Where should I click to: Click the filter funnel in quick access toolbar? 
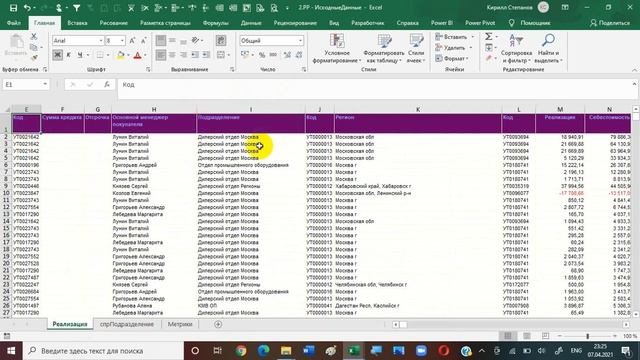76,8
